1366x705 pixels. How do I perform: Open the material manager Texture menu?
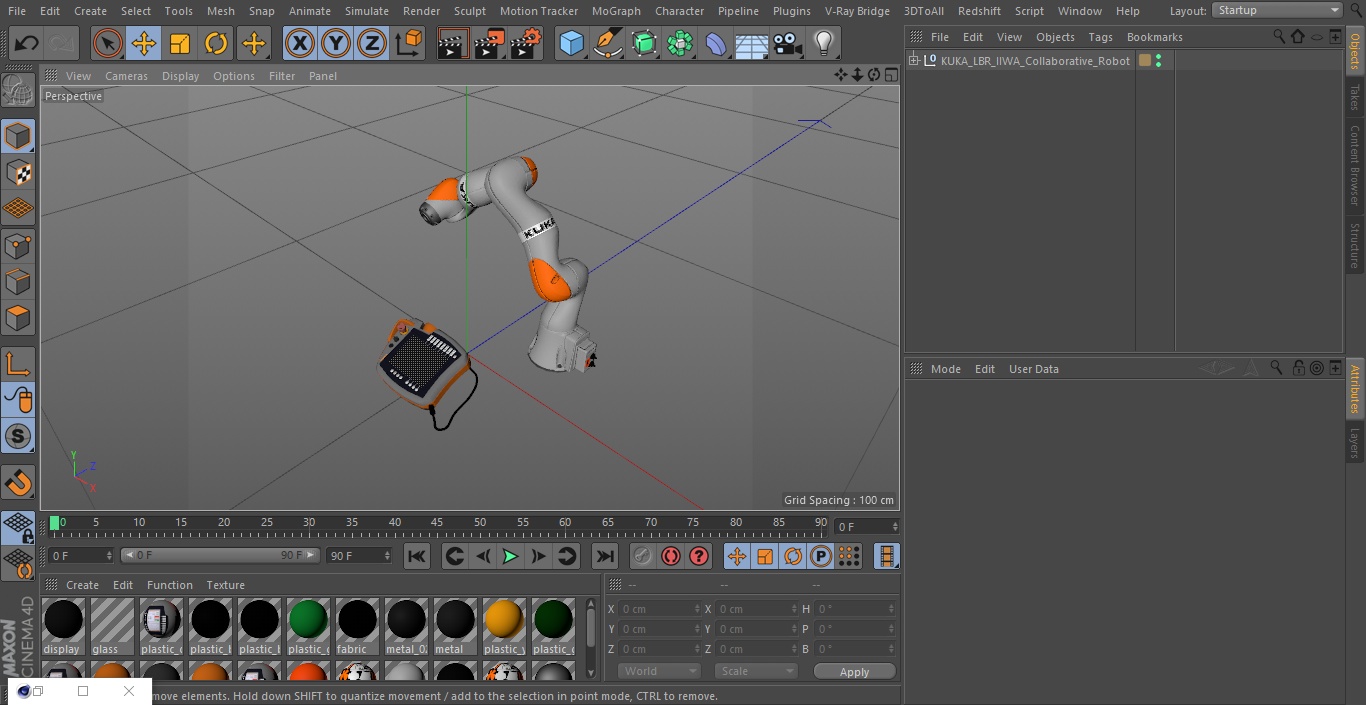(225, 585)
